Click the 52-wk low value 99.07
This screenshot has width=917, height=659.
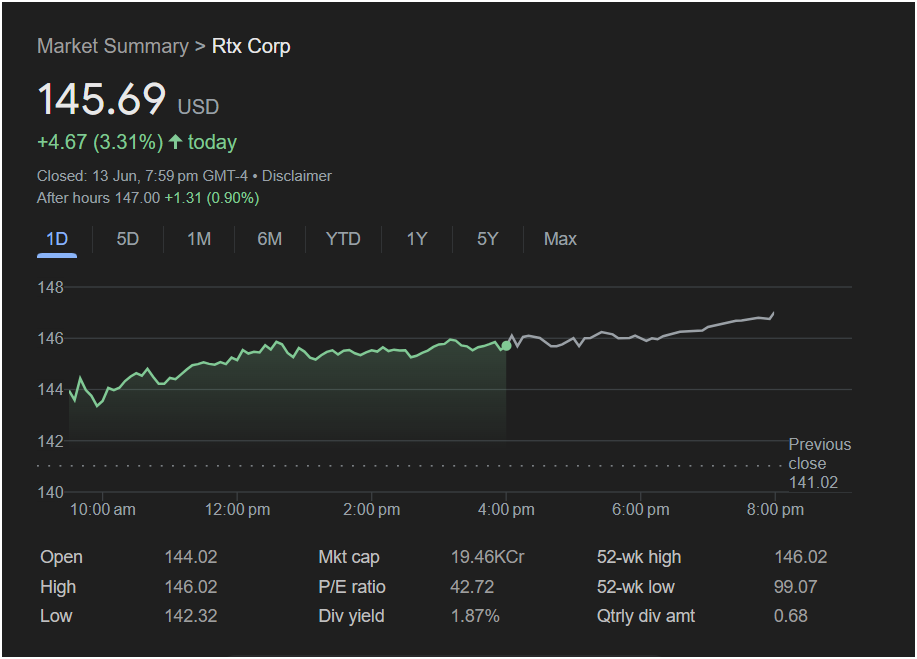click(x=795, y=586)
